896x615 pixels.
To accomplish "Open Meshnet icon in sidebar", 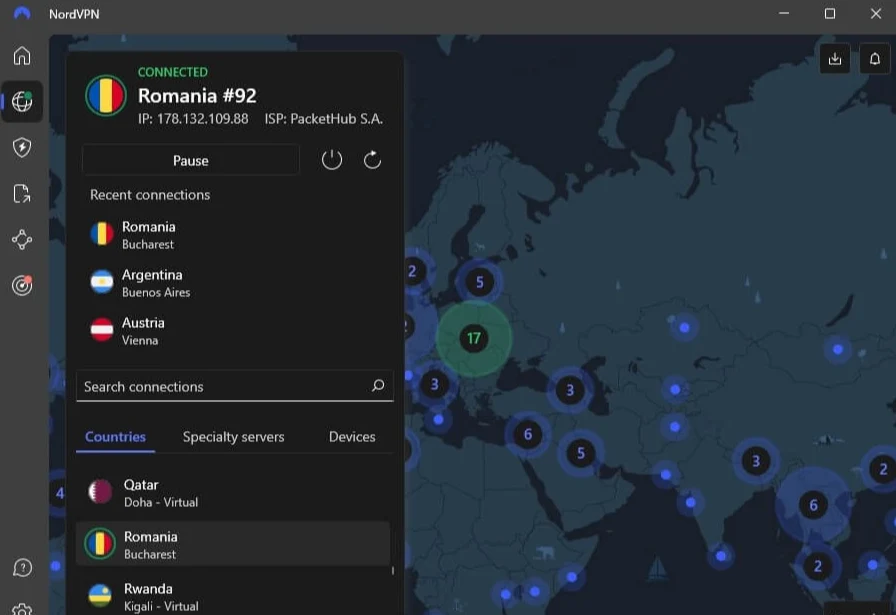I will pos(22,240).
